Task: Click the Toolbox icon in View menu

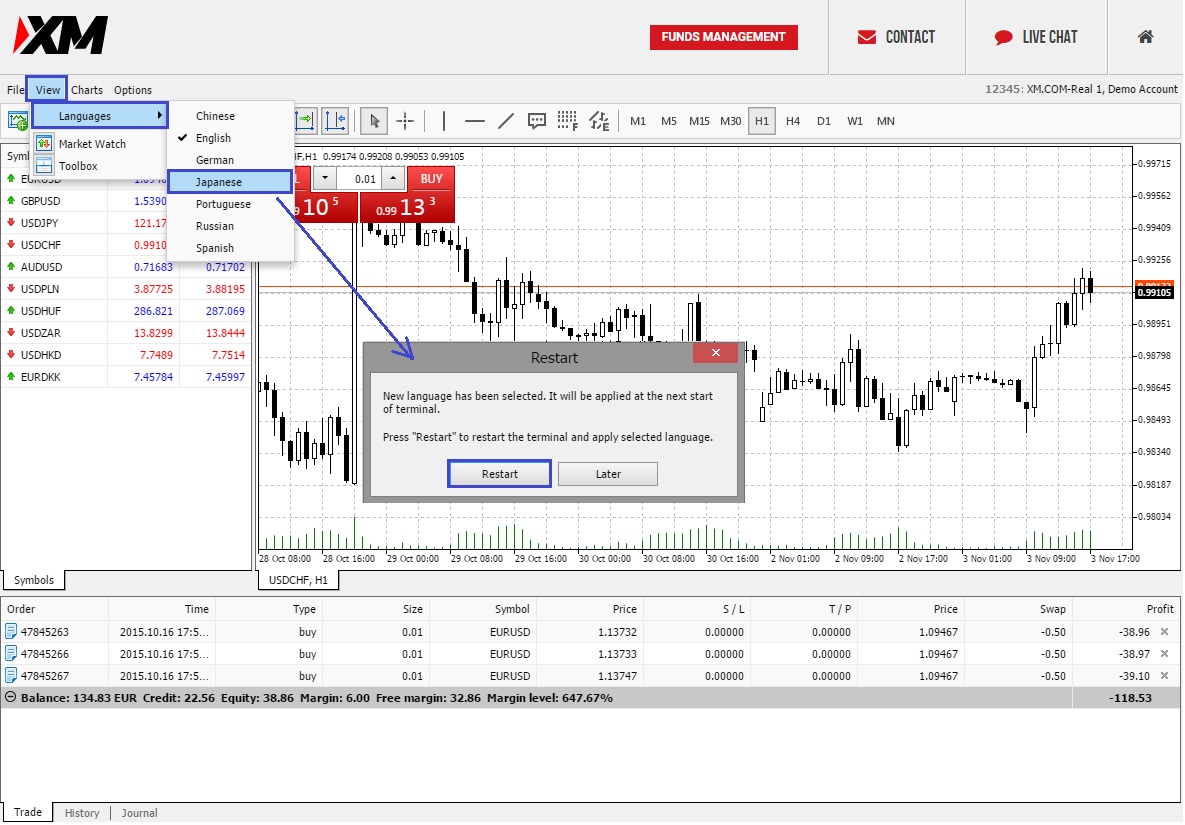Action: (x=45, y=165)
